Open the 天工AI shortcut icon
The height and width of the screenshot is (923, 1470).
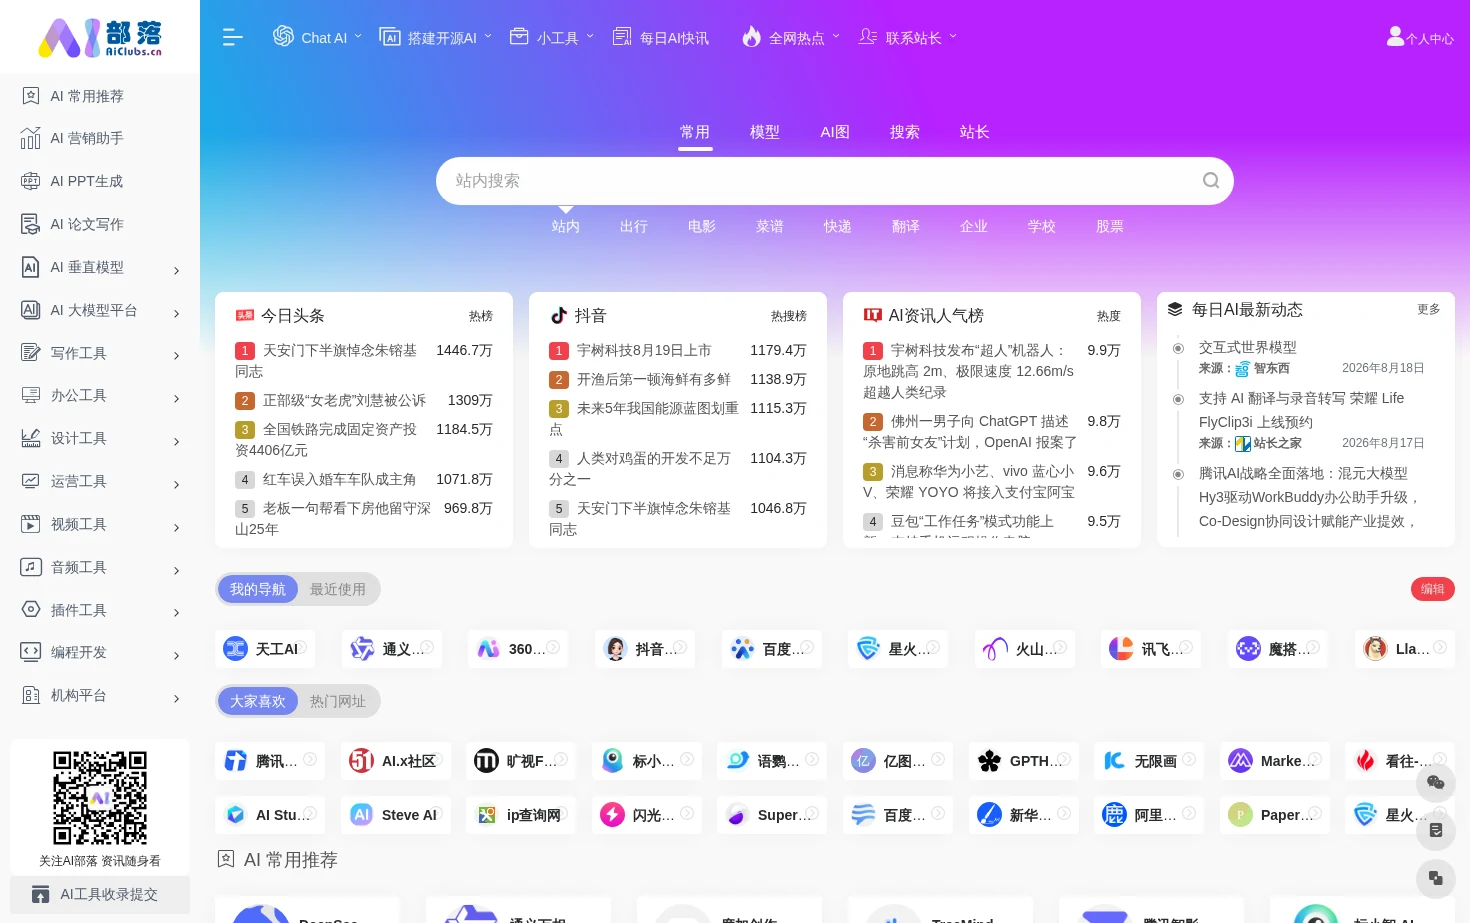coord(235,649)
